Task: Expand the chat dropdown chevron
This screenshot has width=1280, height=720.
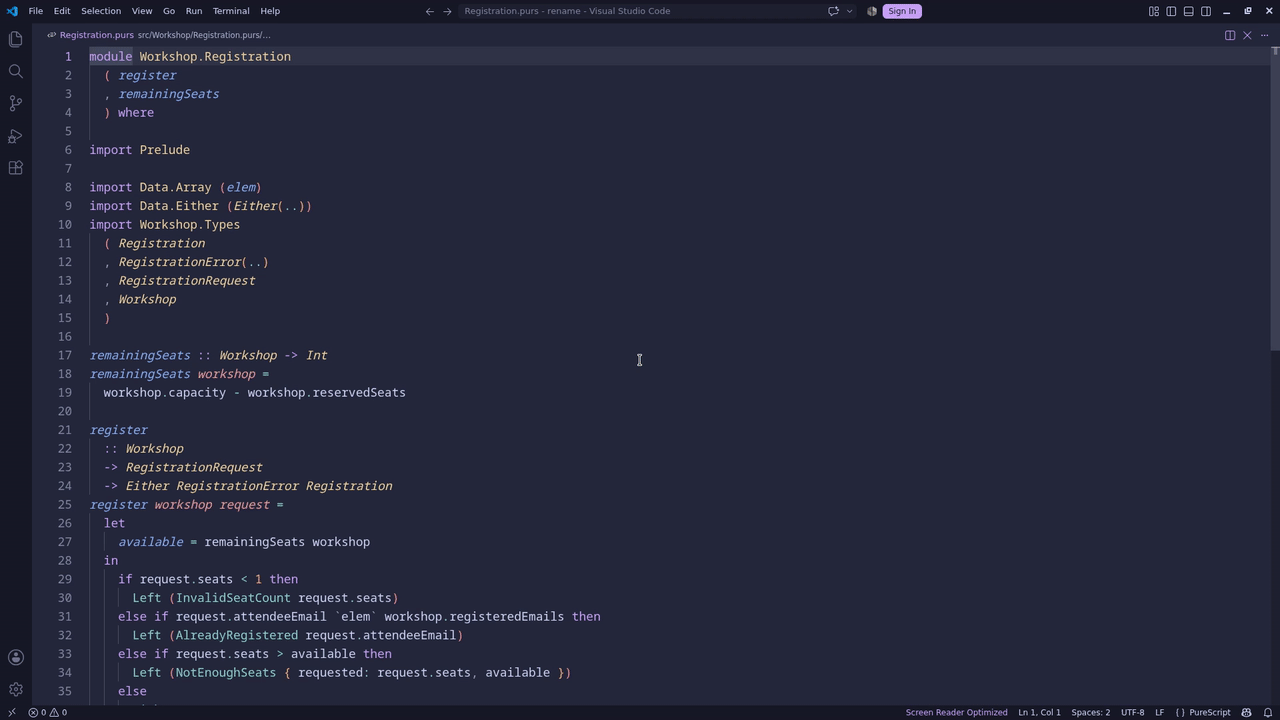Action: (x=849, y=11)
